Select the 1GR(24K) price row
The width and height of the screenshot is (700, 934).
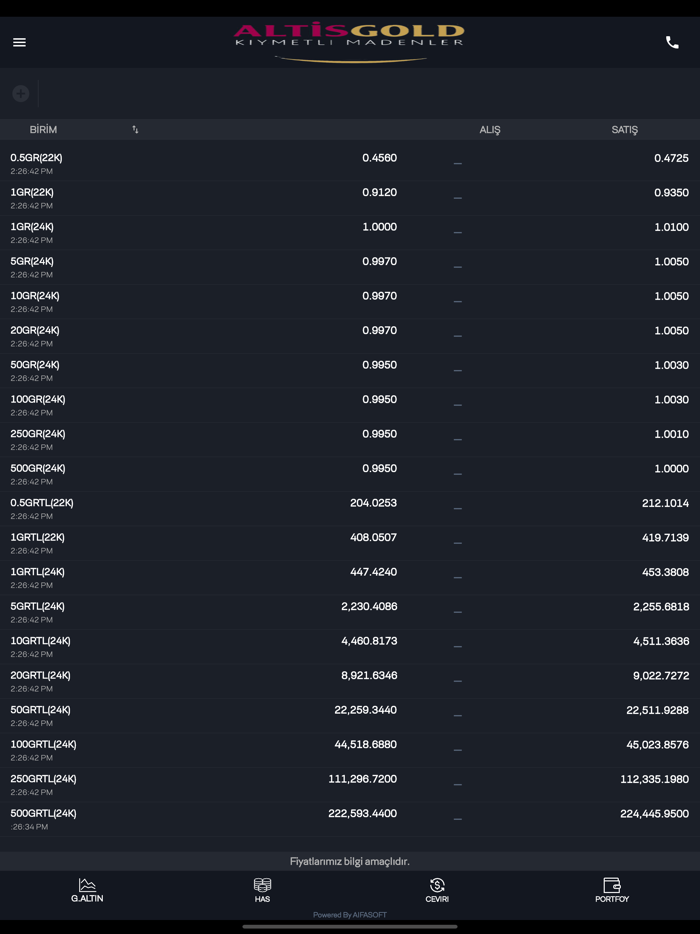[x=350, y=232]
